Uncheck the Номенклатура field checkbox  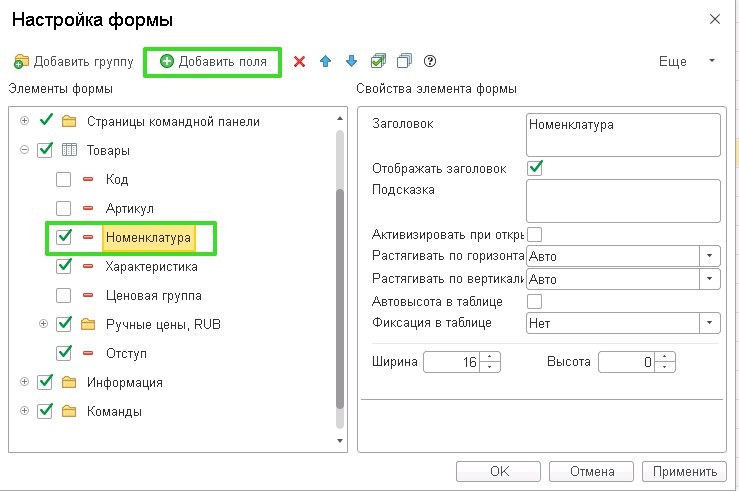(64, 237)
